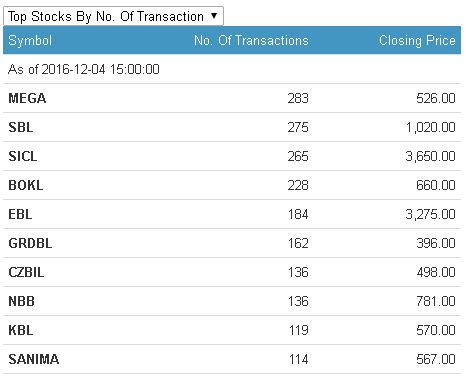468x380 pixels.
Task: Open the SANIMA stock symbol
Action: (x=34, y=359)
